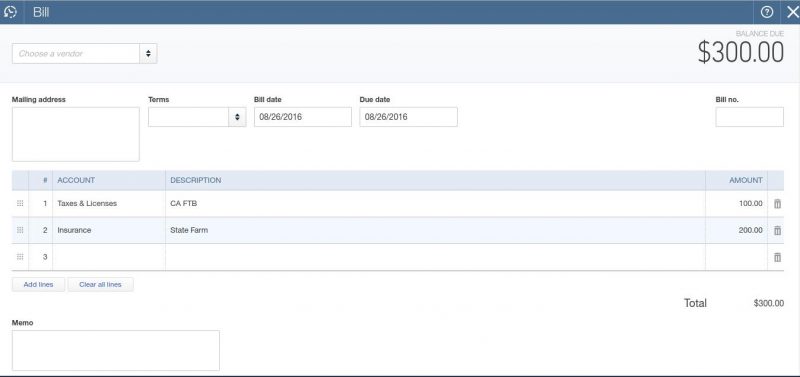
Task: Grab the drag handle for line 3
Action: pyautogui.click(x=20, y=257)
